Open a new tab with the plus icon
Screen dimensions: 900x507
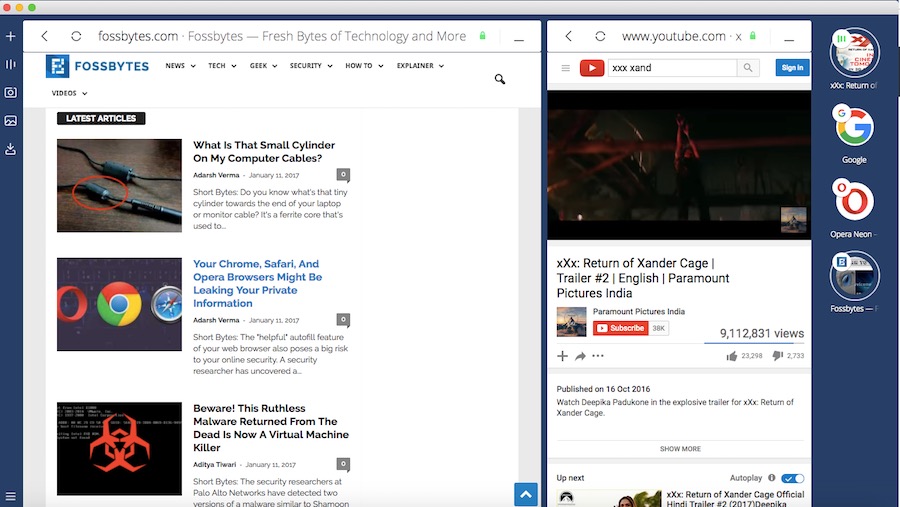(10, 36)
